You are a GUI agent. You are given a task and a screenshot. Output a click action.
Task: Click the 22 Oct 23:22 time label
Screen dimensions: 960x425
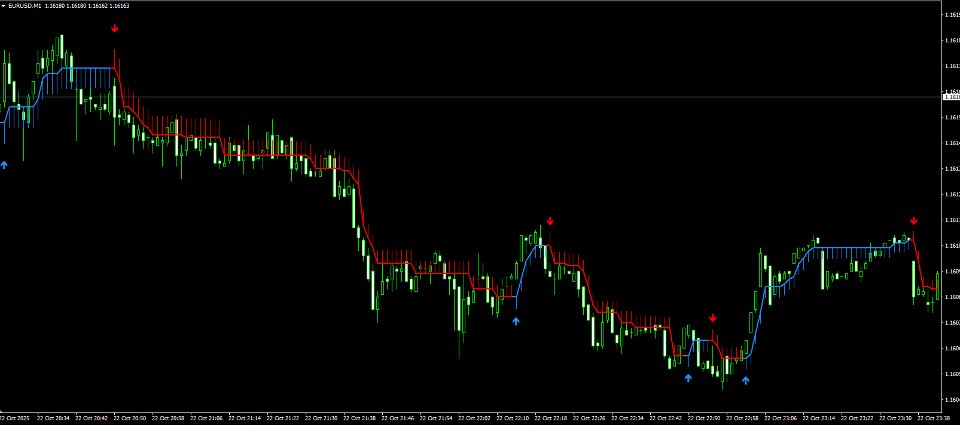click(858, 418)
